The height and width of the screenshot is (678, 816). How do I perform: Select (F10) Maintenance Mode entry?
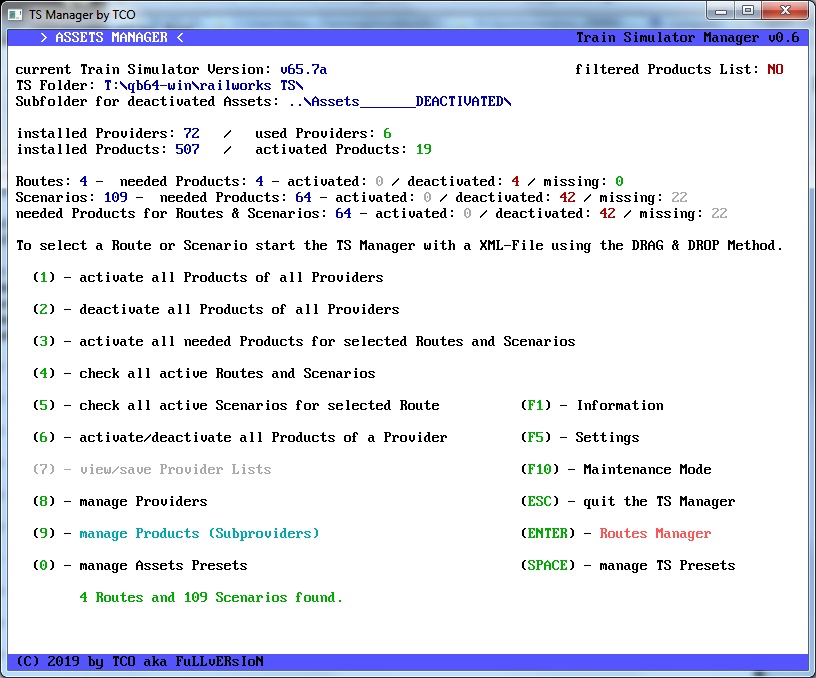[x=616, y=469]
